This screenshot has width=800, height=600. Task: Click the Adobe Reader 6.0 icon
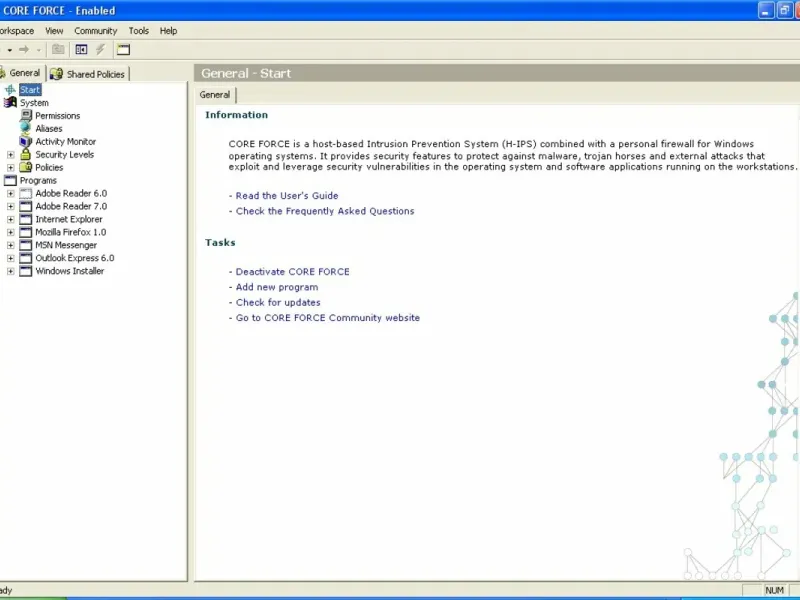[x=26, y=193]
